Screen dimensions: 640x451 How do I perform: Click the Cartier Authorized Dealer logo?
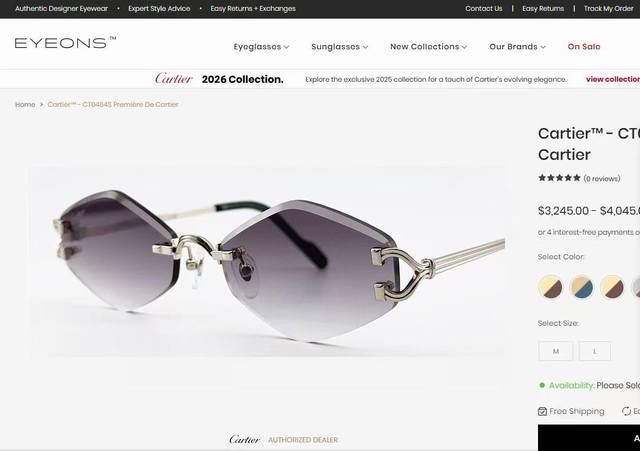[x=284, y=440]
